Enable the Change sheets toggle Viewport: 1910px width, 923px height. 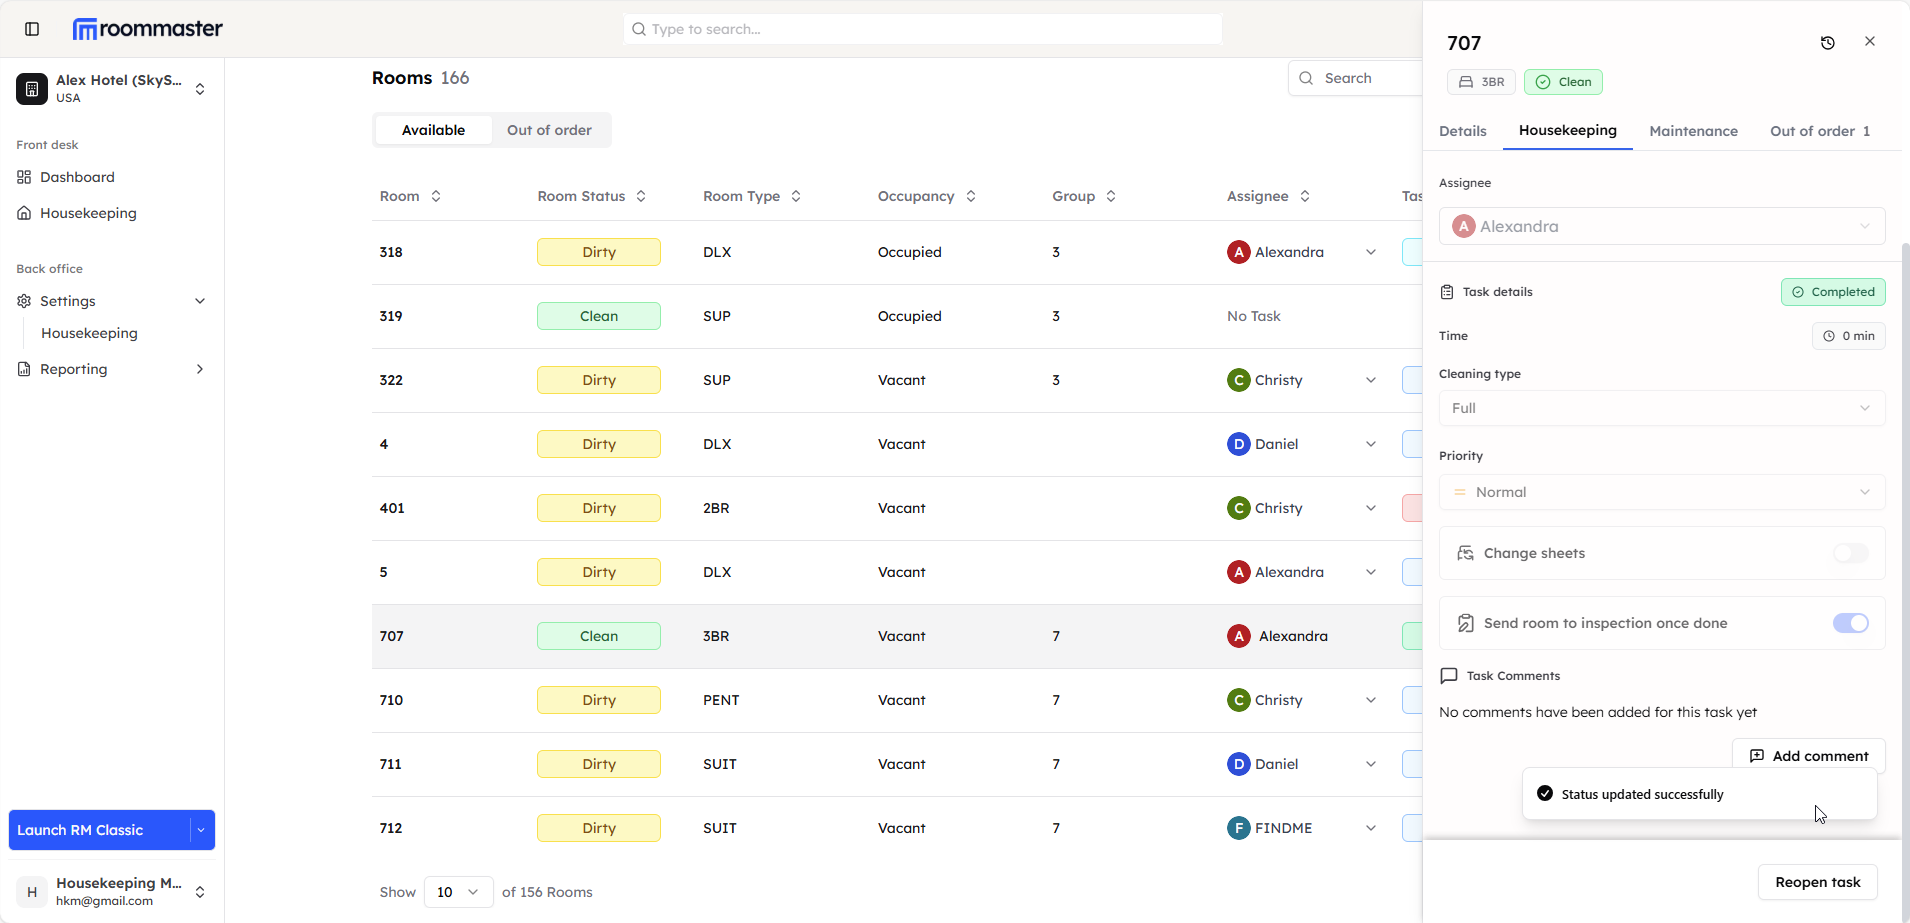pyautogui.click(x=1851, y=553)
